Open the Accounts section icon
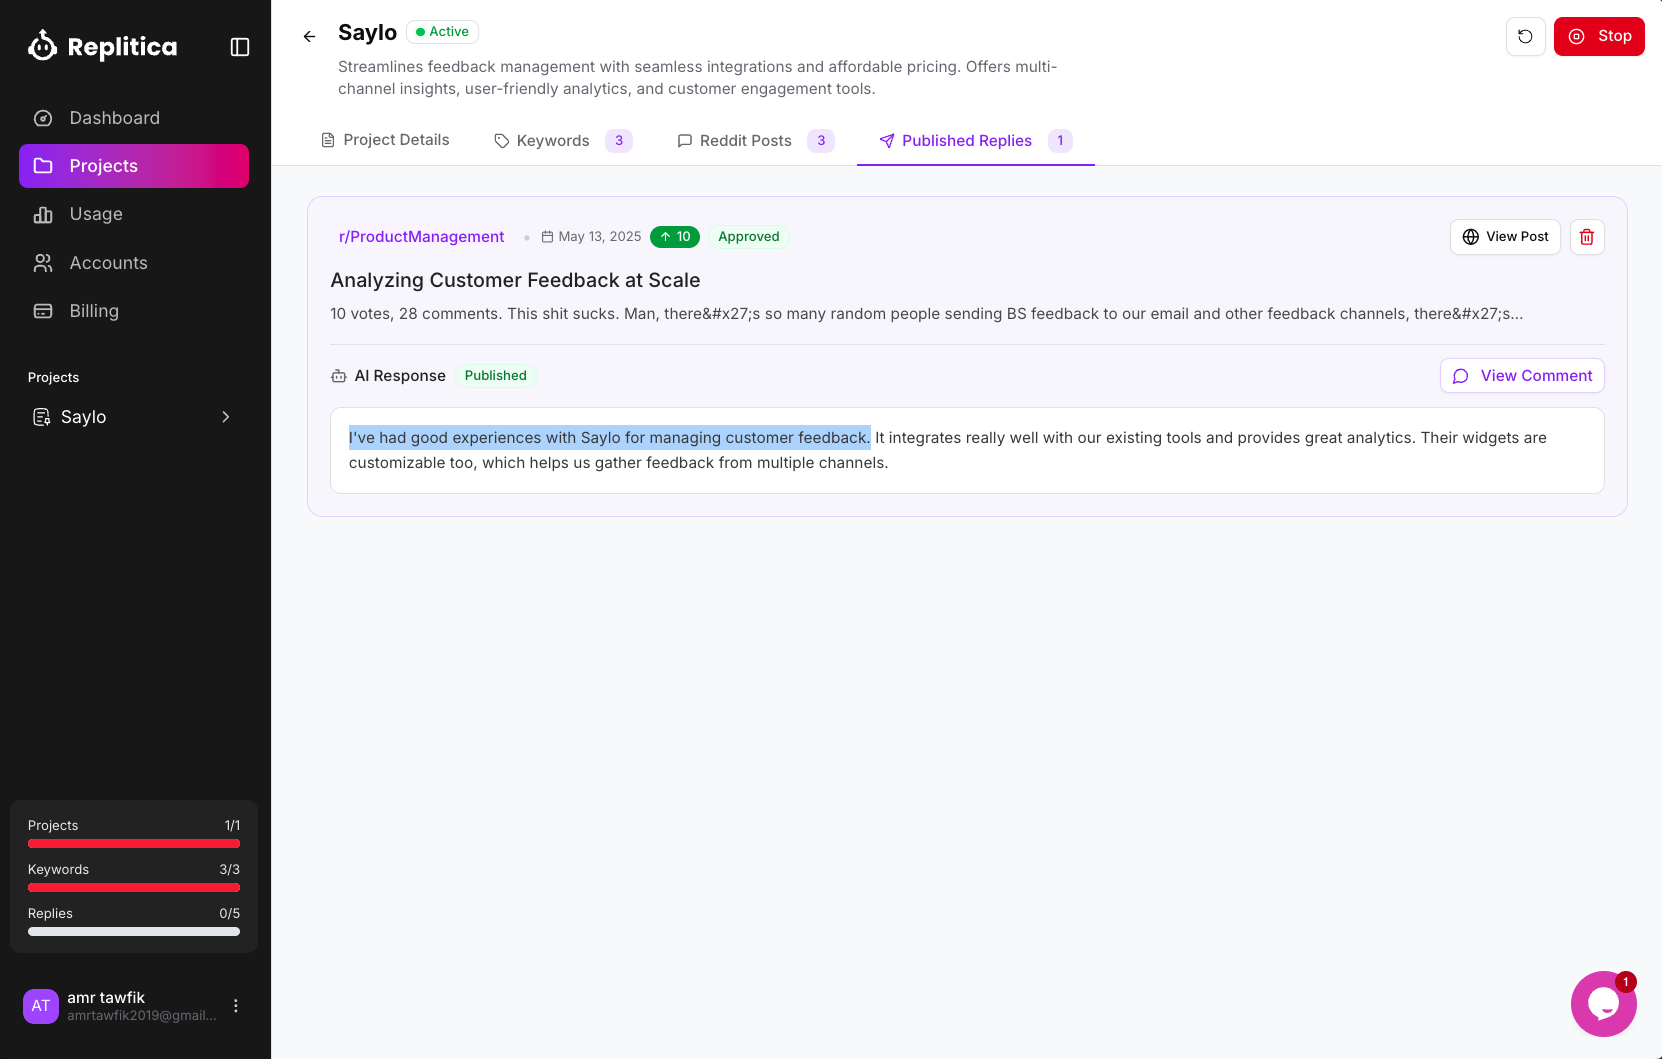Screen dimensions: 1662x1059 tap(43, 262)
